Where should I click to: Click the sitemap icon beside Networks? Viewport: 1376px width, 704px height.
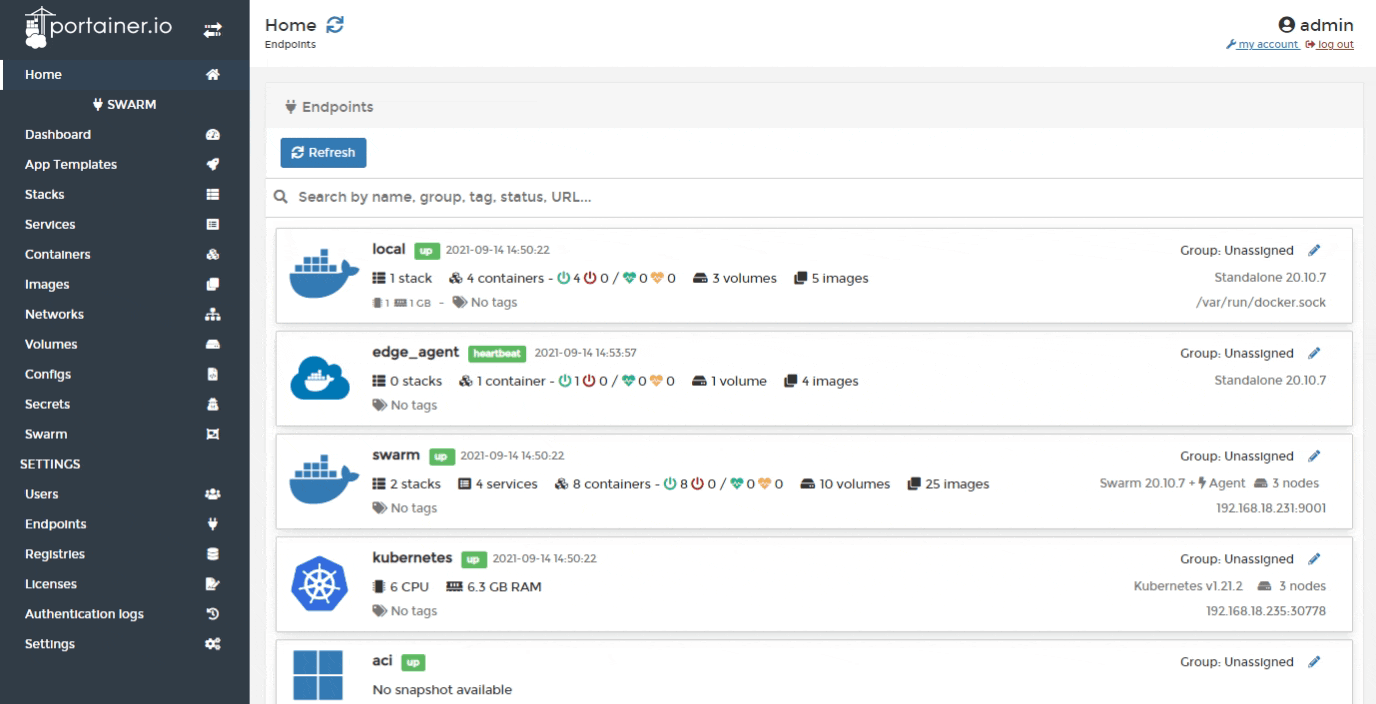[x=212, y=315]
